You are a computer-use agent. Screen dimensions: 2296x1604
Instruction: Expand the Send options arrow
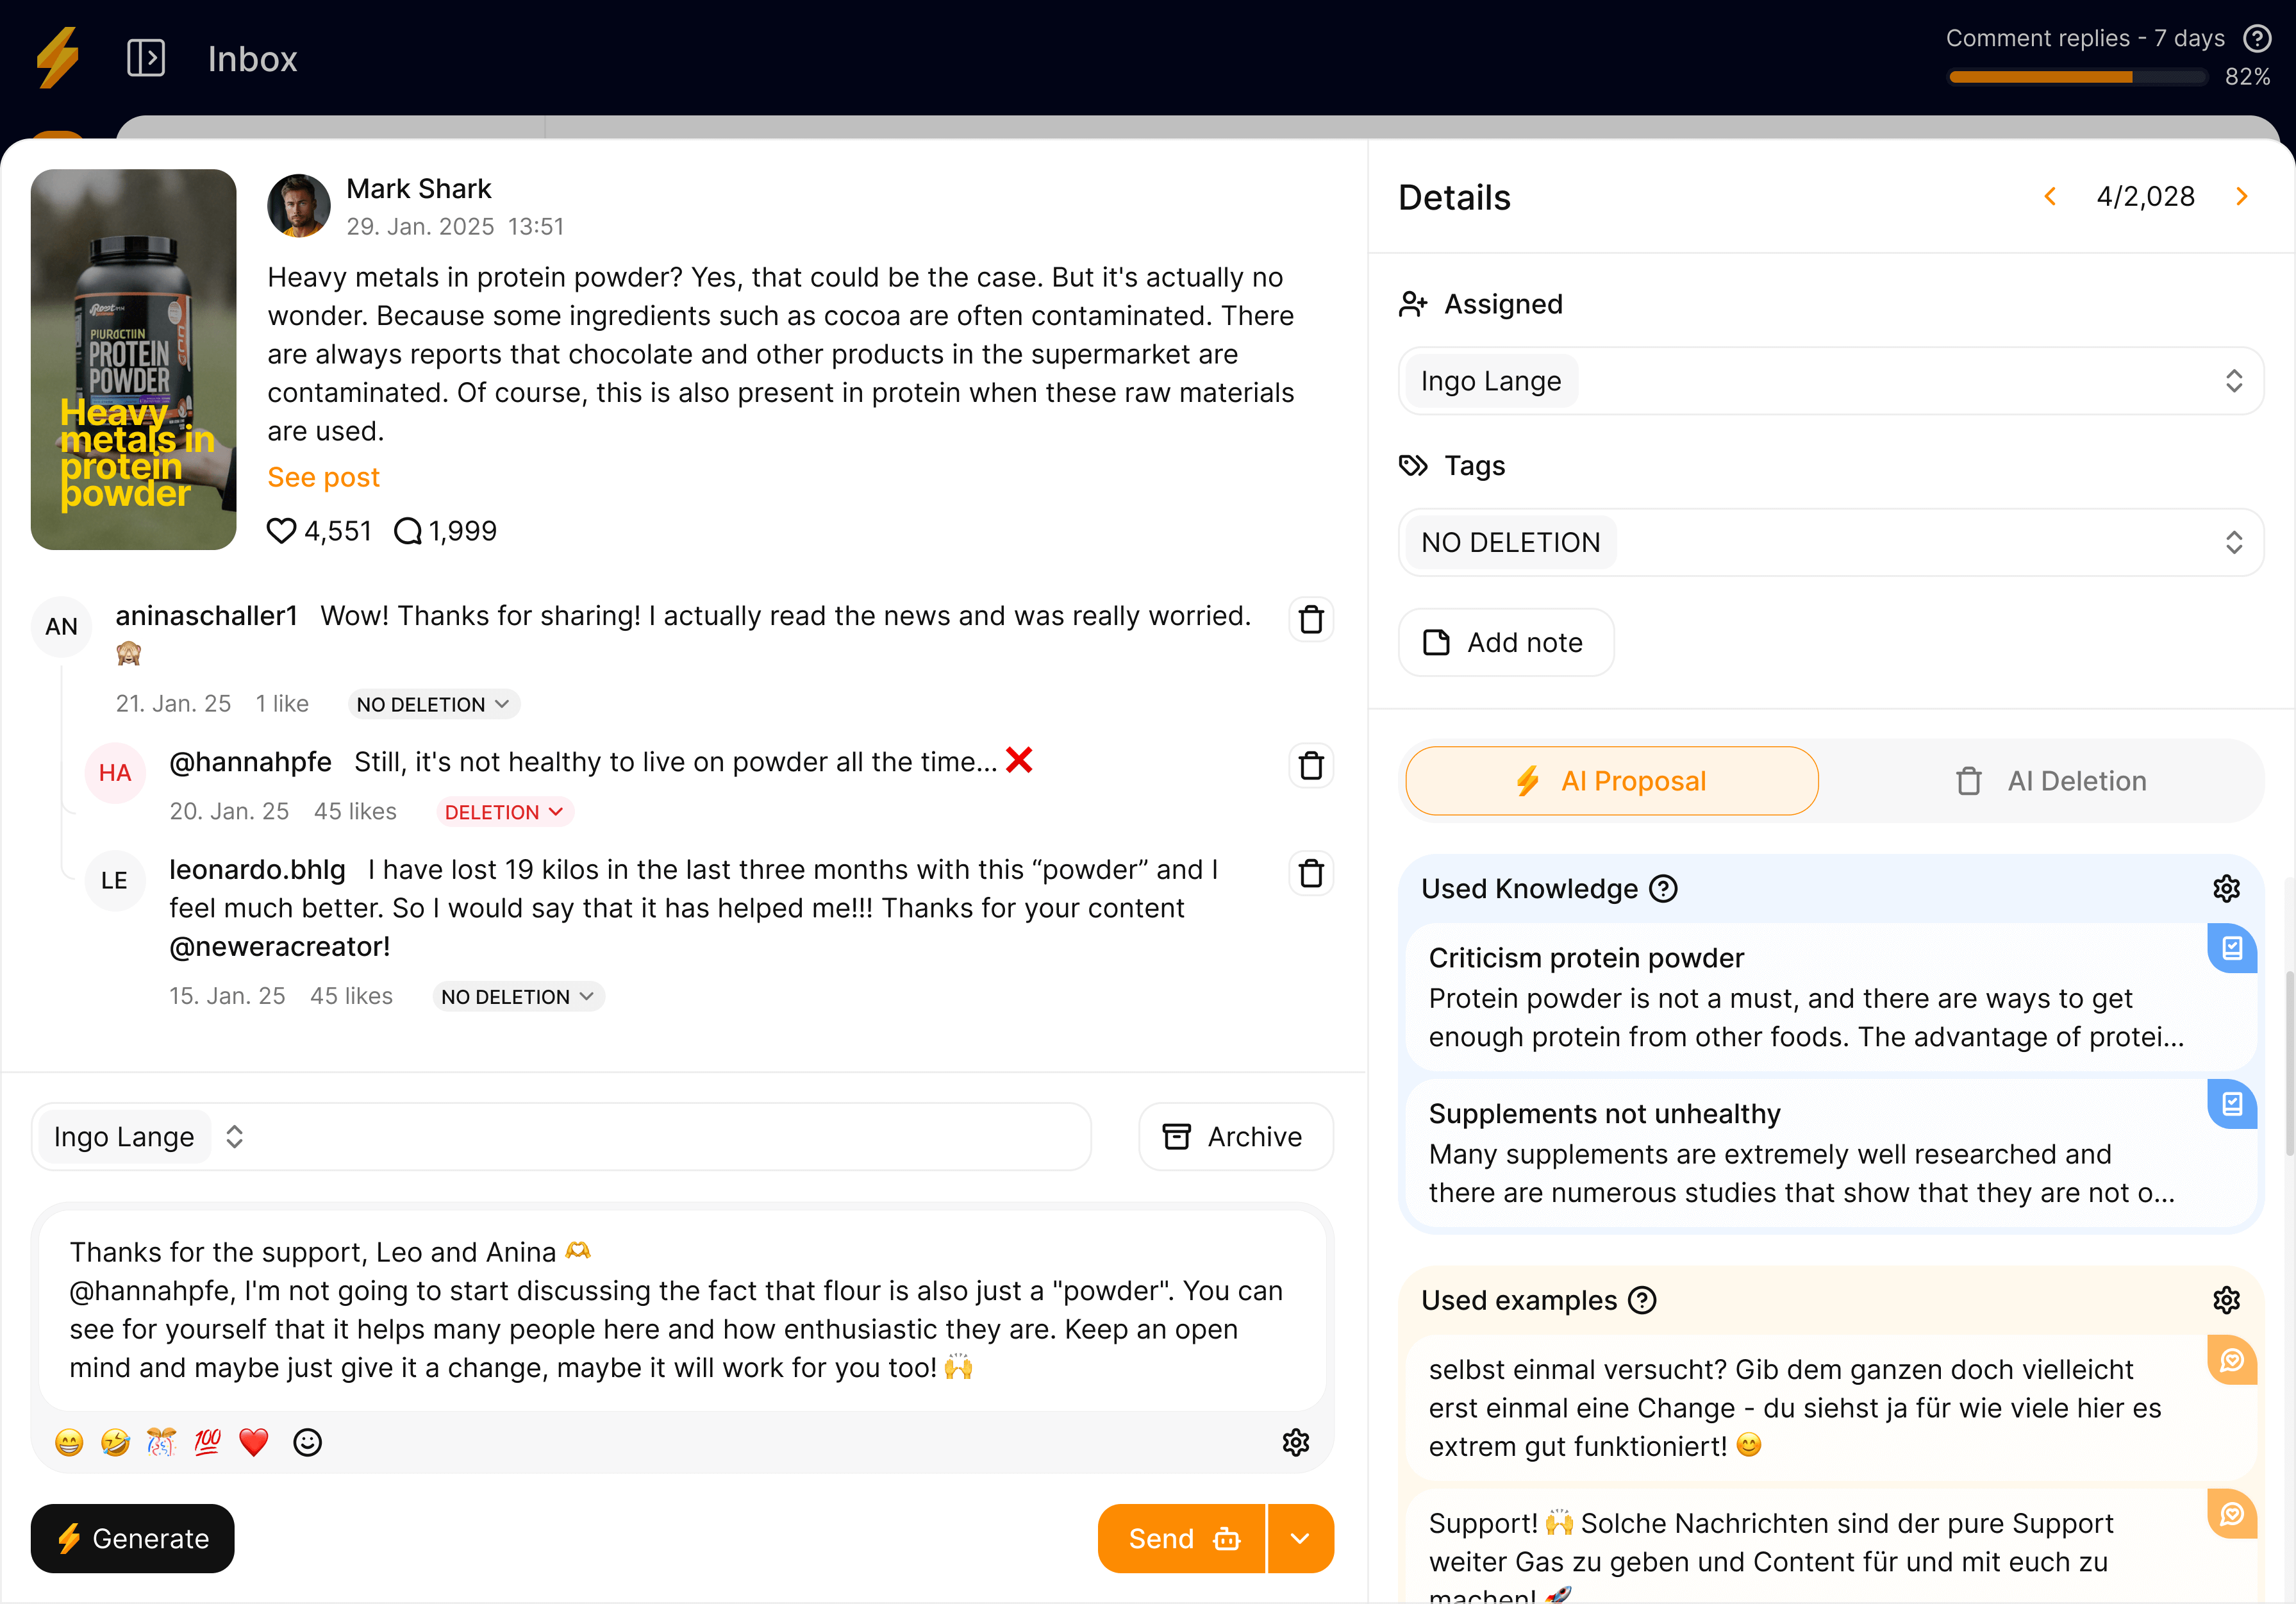[1301, 1538]
